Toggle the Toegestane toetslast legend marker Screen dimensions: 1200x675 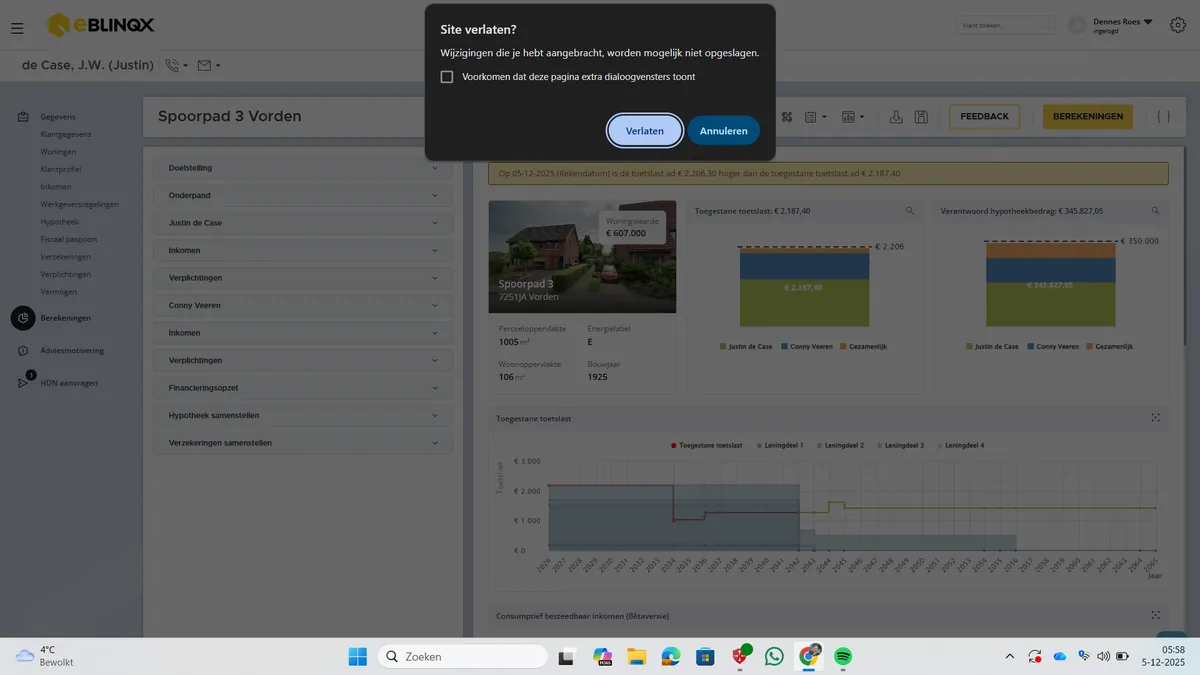tap(674, 445)
